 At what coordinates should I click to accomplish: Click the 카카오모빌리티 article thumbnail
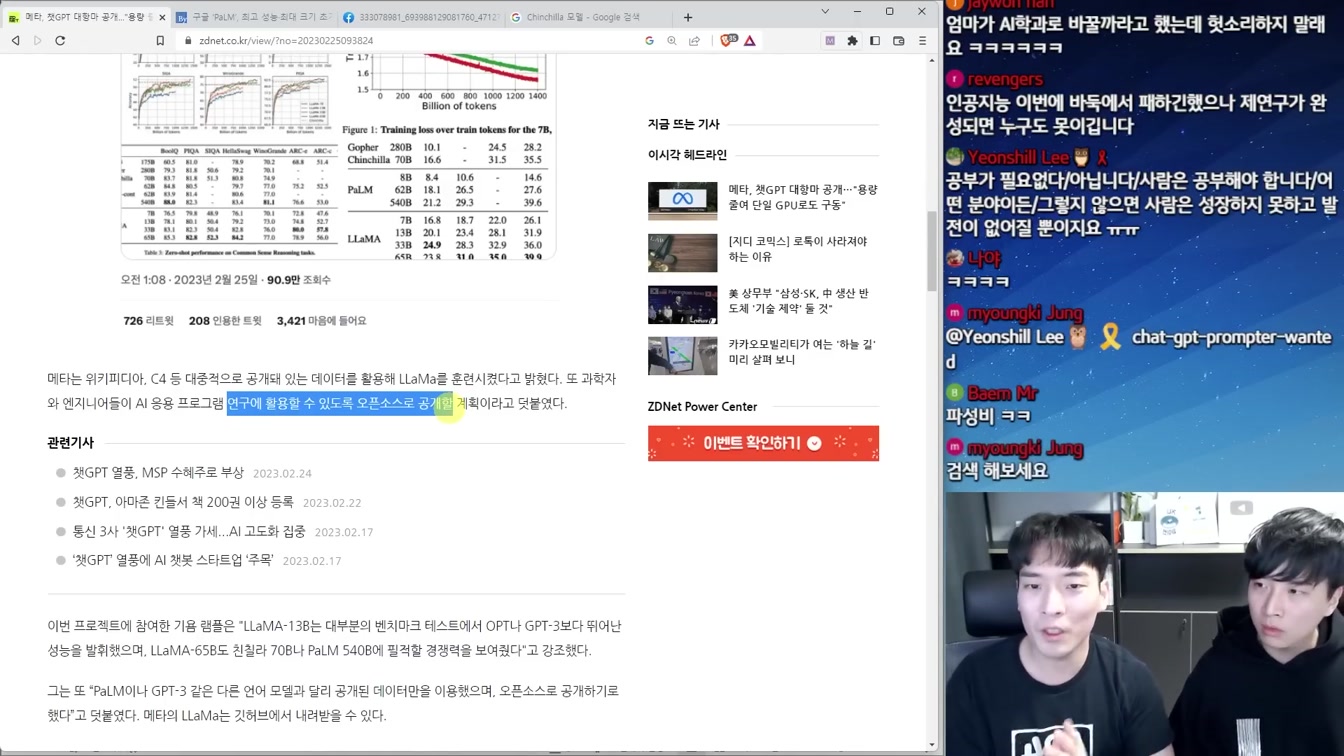(x=683, y=356)
